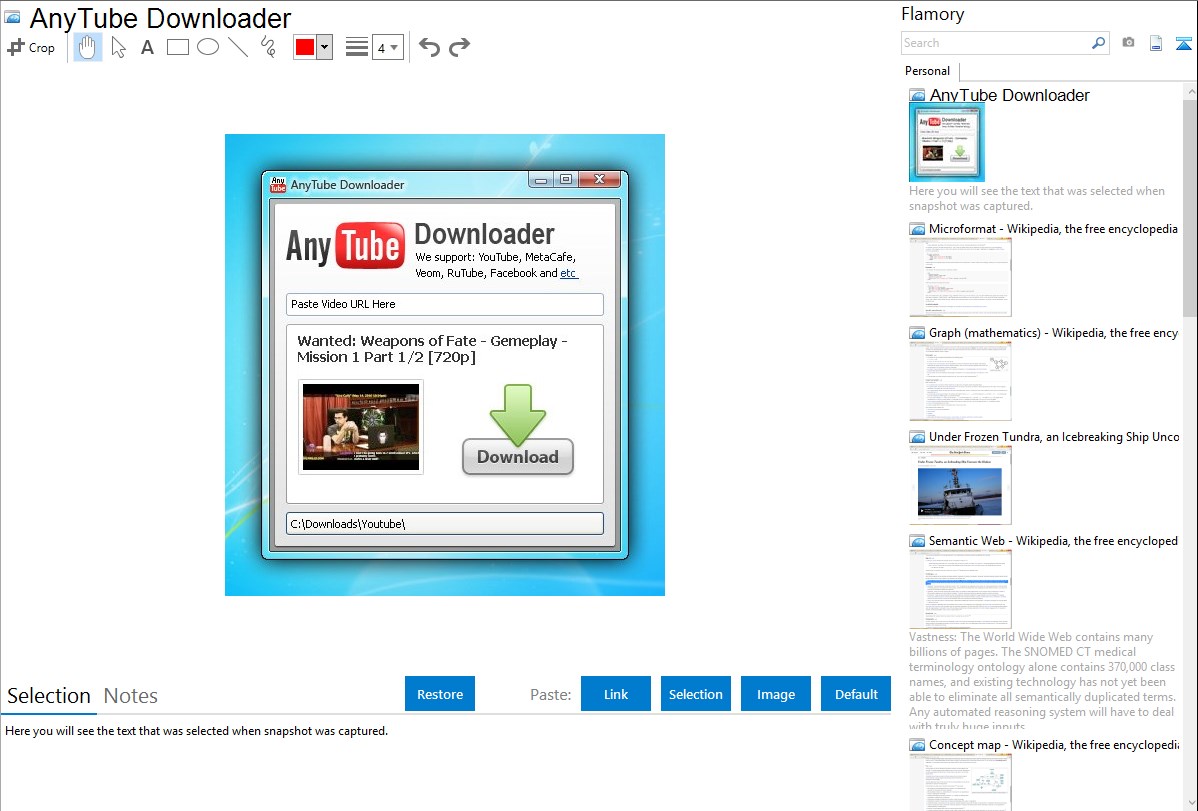Select 'Under Frozen Tundra' snapshot title
This screenshot has width=1198, height=811.
pos(1054,436)
